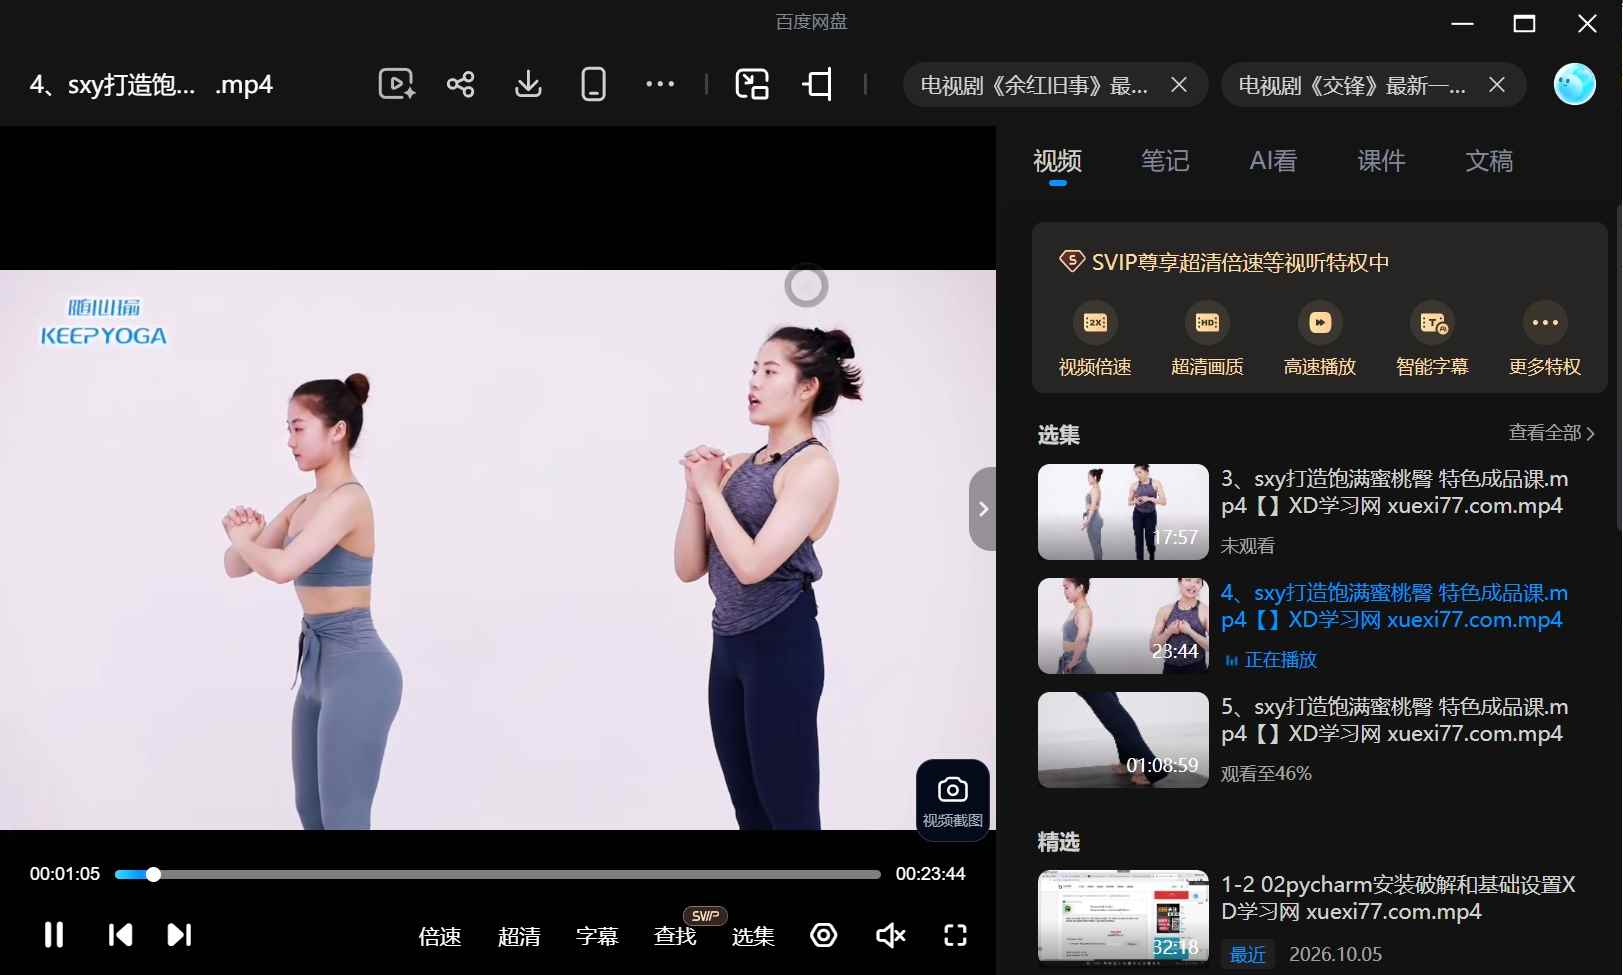This screenshot has height=975, width=1623.
Task: Open 更多特权 more privileges
Action: click(1545, 340)
